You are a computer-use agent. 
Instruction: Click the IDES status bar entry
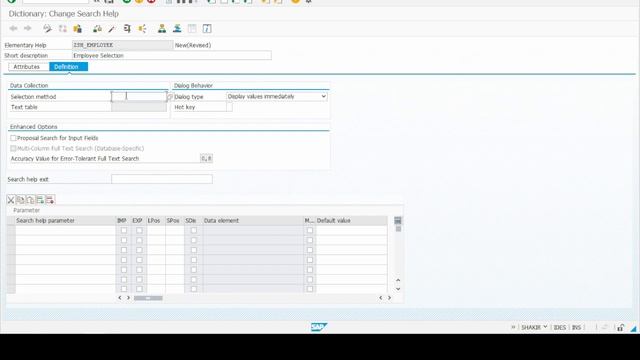[x=560, y=327]
